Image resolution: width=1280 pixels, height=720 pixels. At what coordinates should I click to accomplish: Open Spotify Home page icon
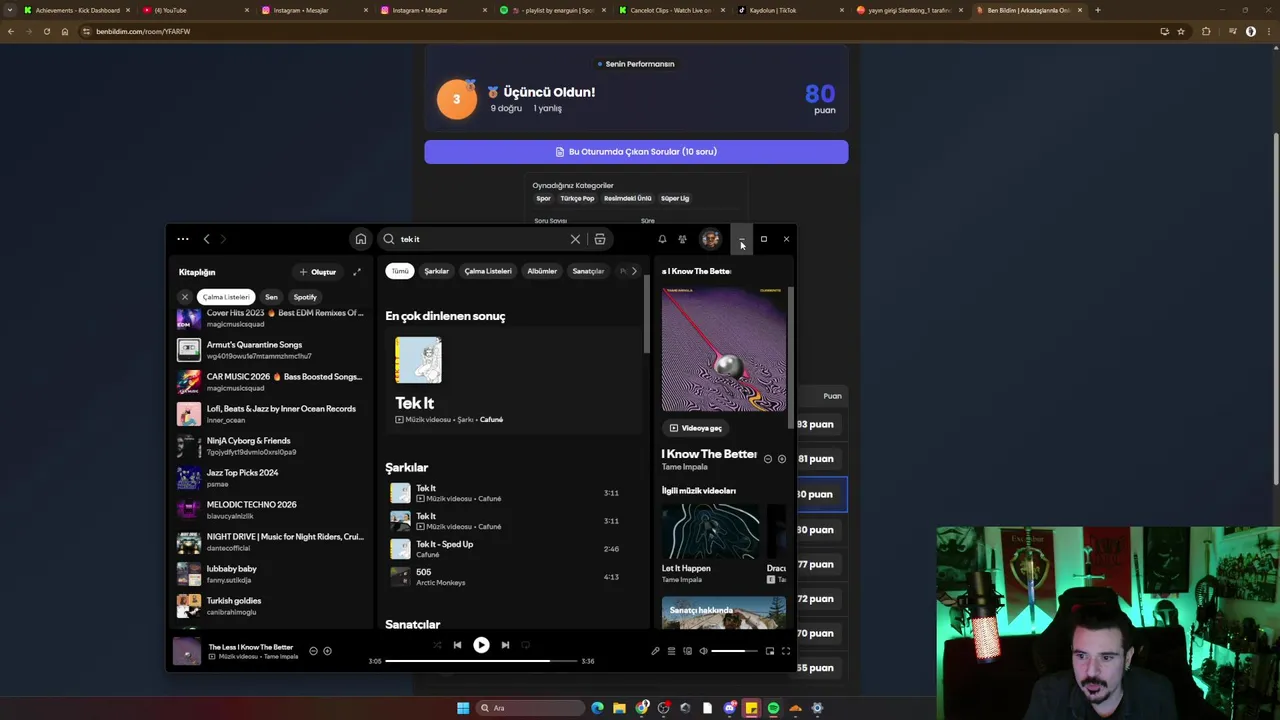click(x=361, y=239)
